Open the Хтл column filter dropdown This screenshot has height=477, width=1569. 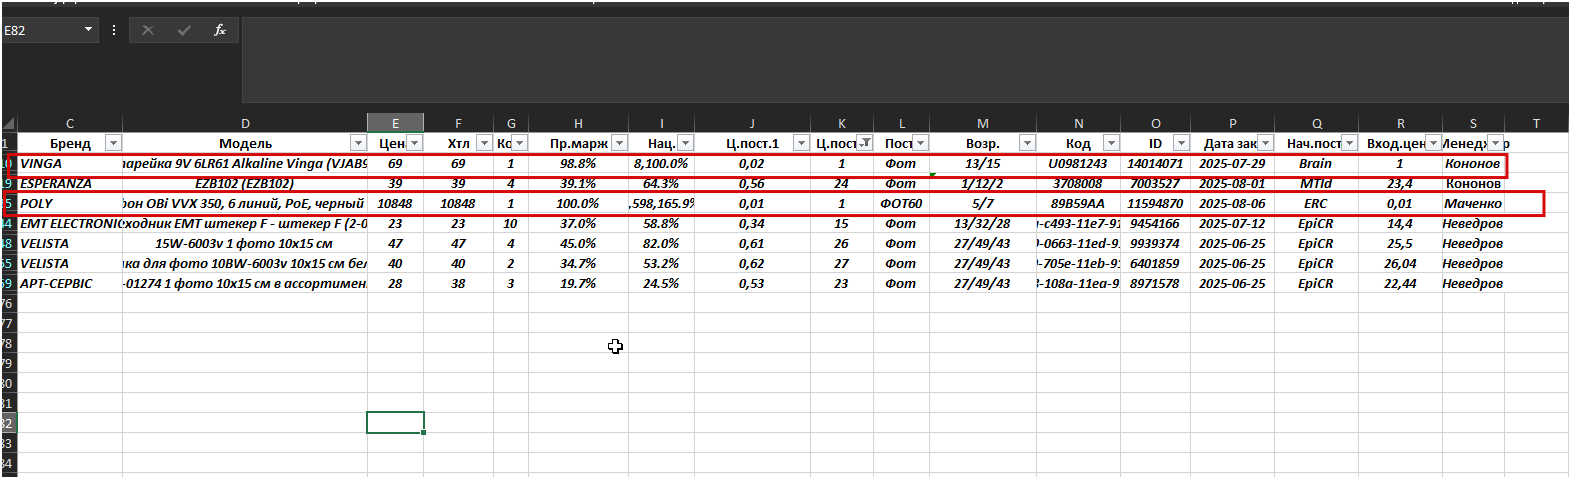(x=484, y=143)
